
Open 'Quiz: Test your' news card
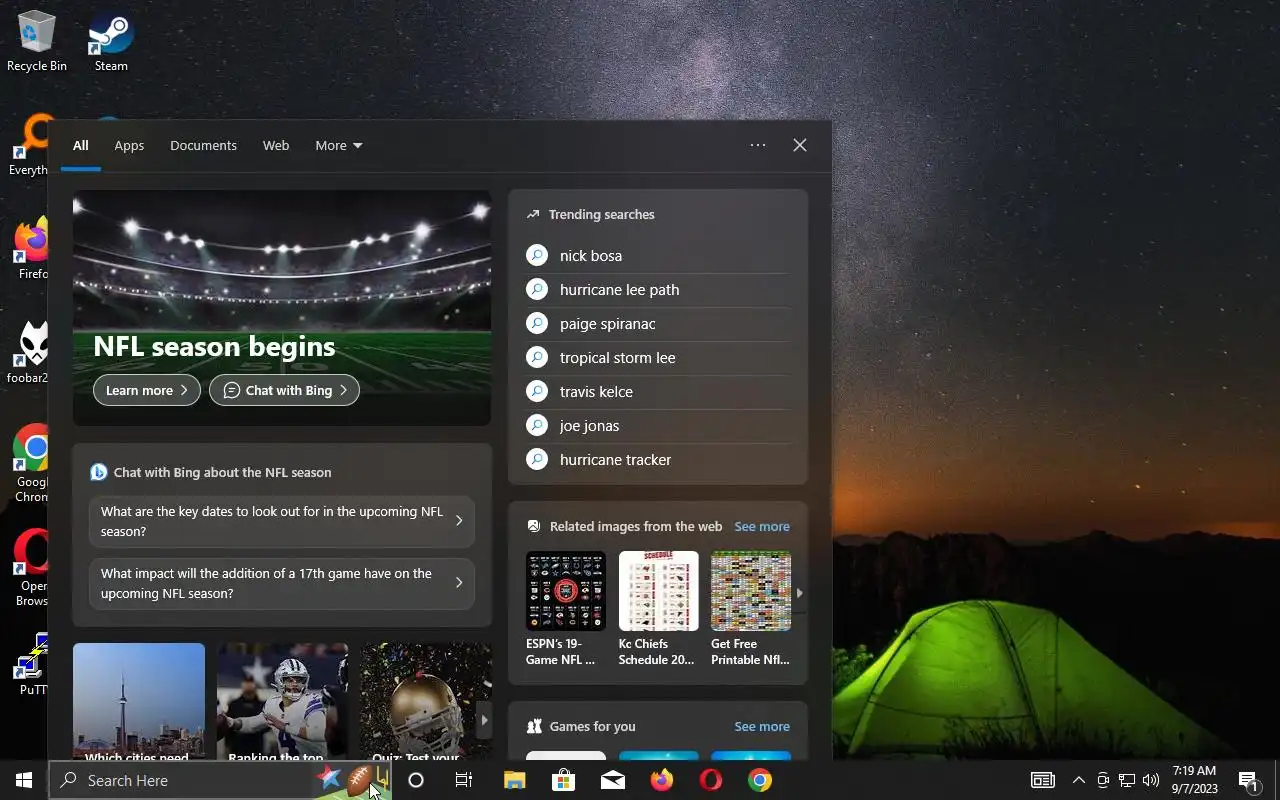(426, 701)
